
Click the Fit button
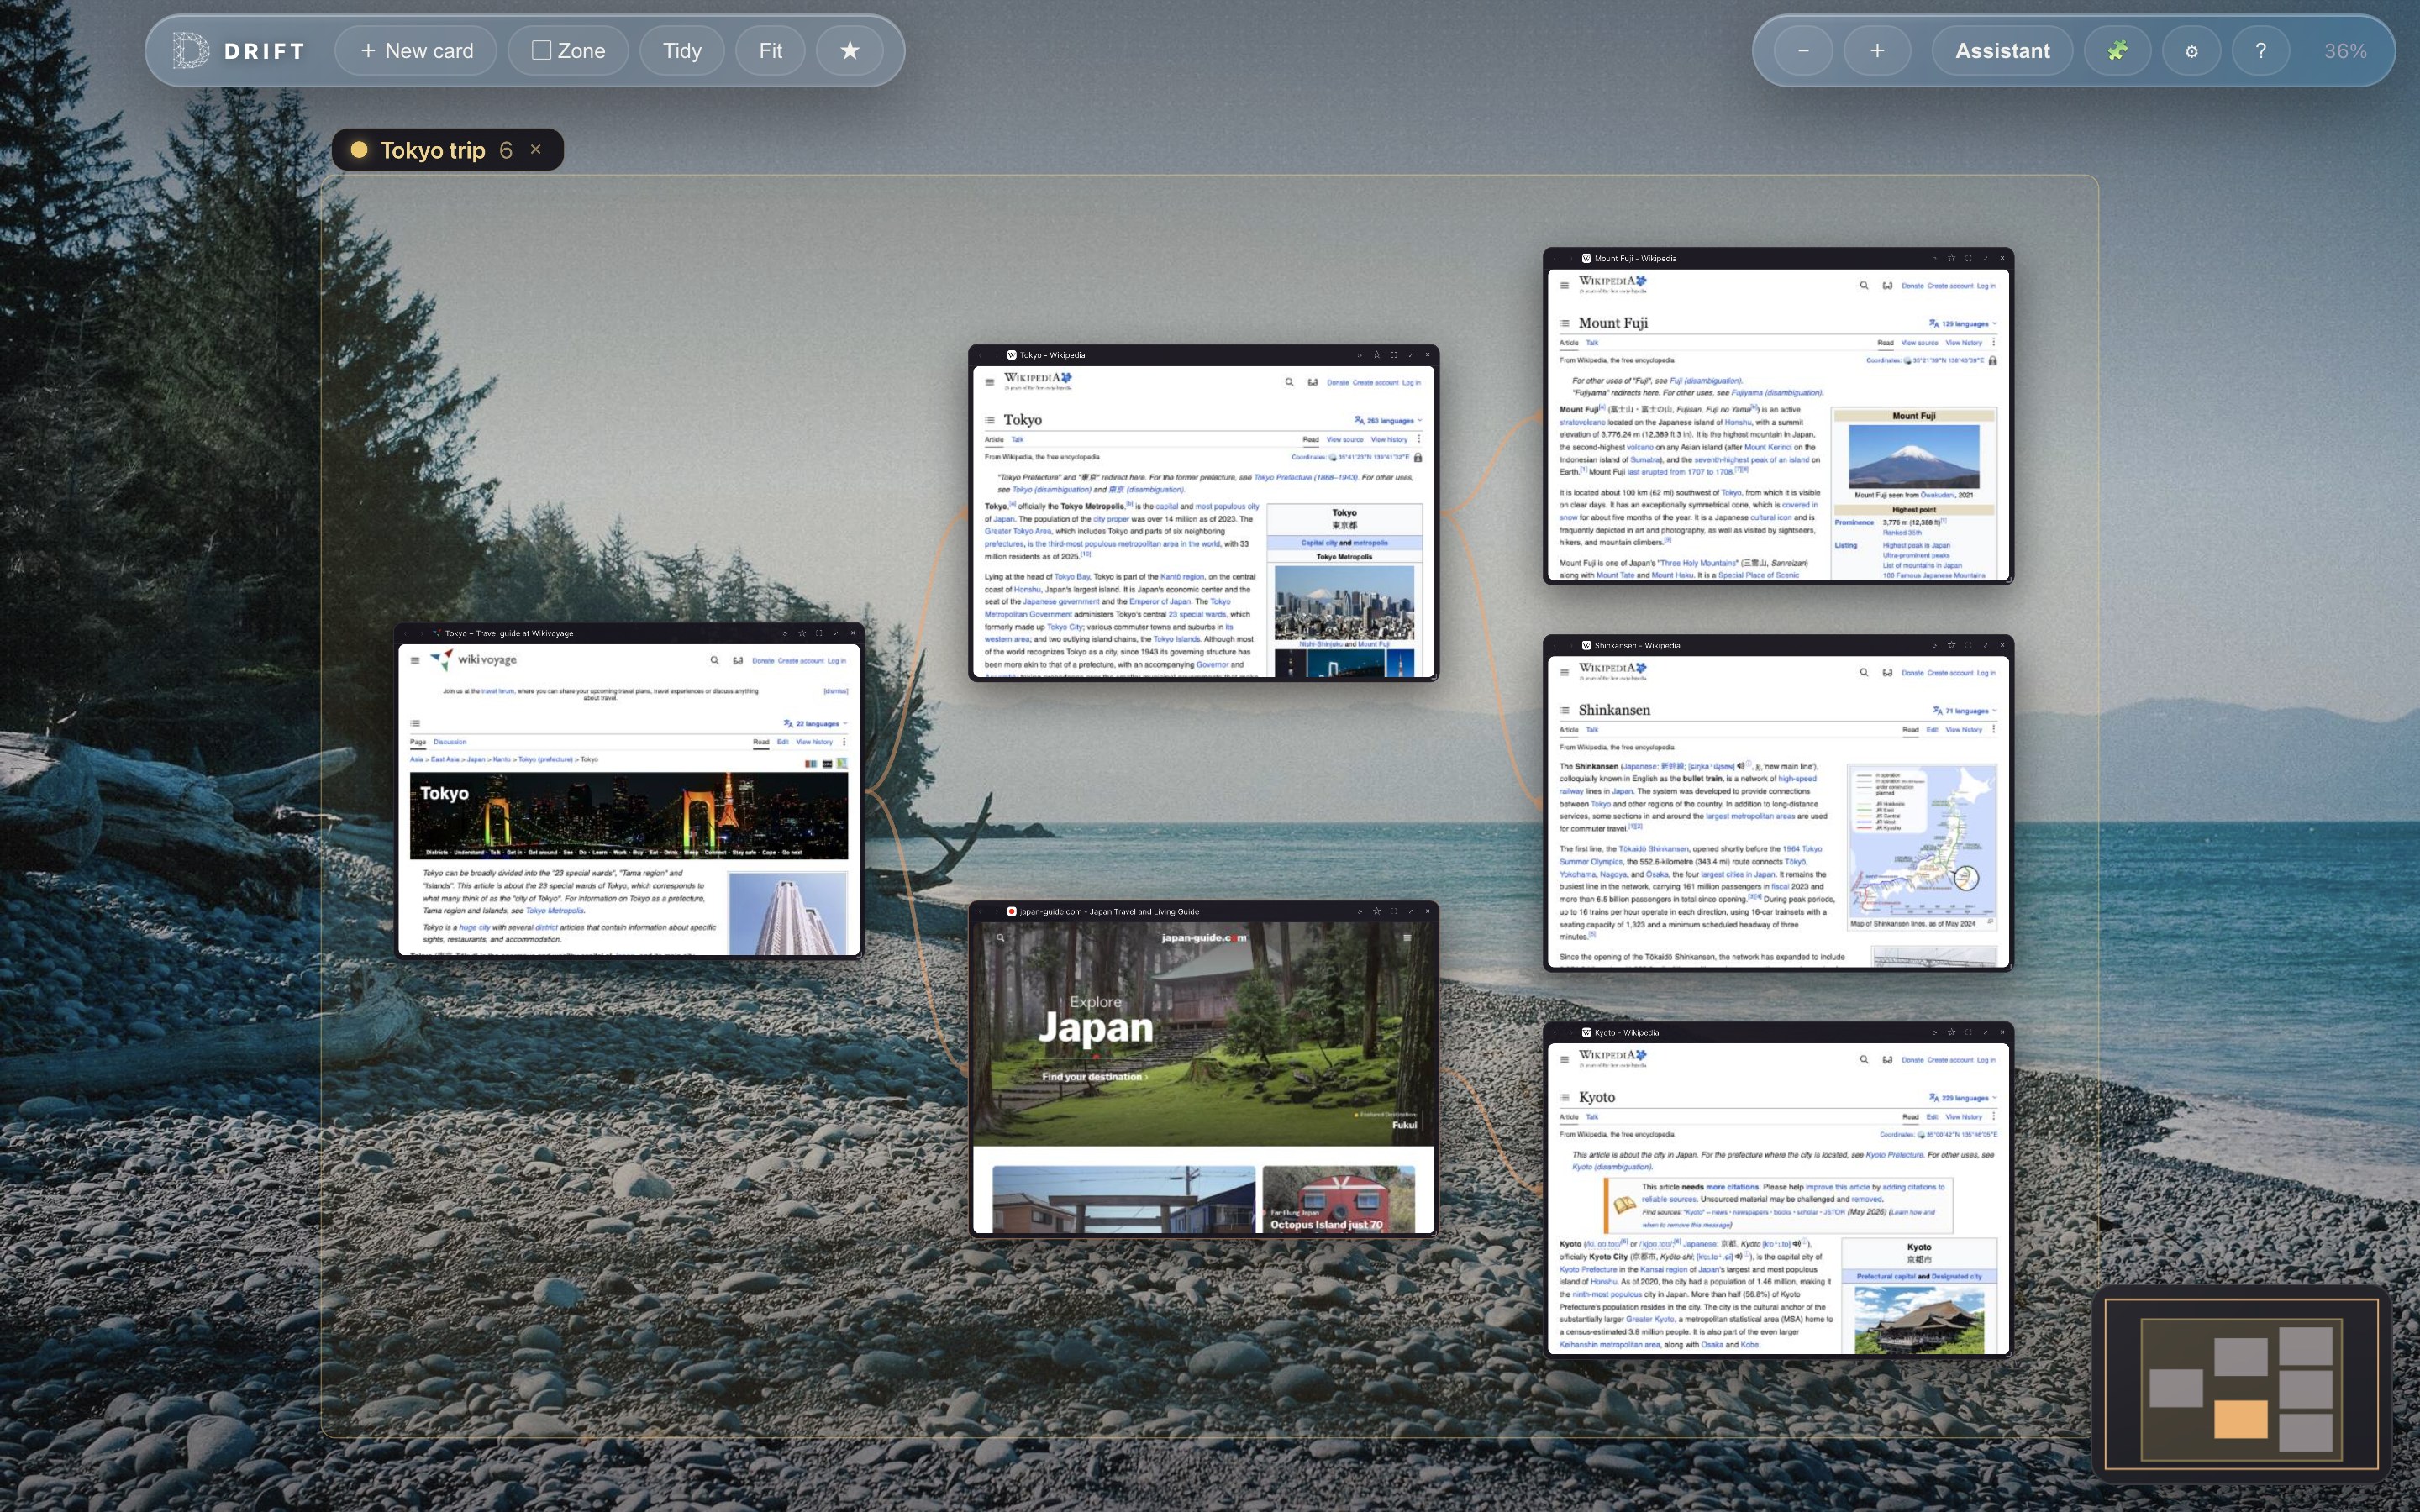coord(770,51)
